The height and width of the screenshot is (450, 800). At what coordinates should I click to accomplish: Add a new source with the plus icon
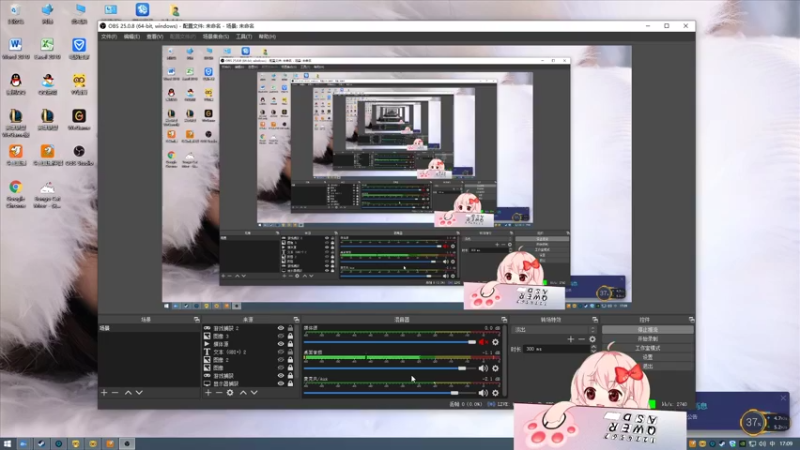[x=208, y=393]
